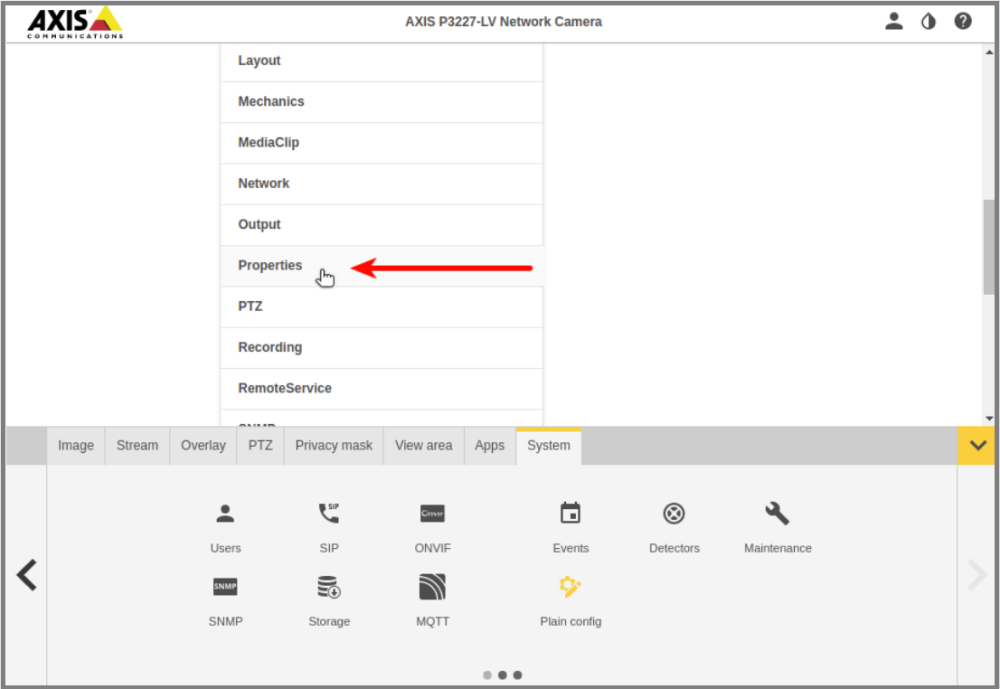Image resolution: width=1000 pixels, height=689 pixels.
Task: Expand the Network parameter group
Action: coord(381,183)
